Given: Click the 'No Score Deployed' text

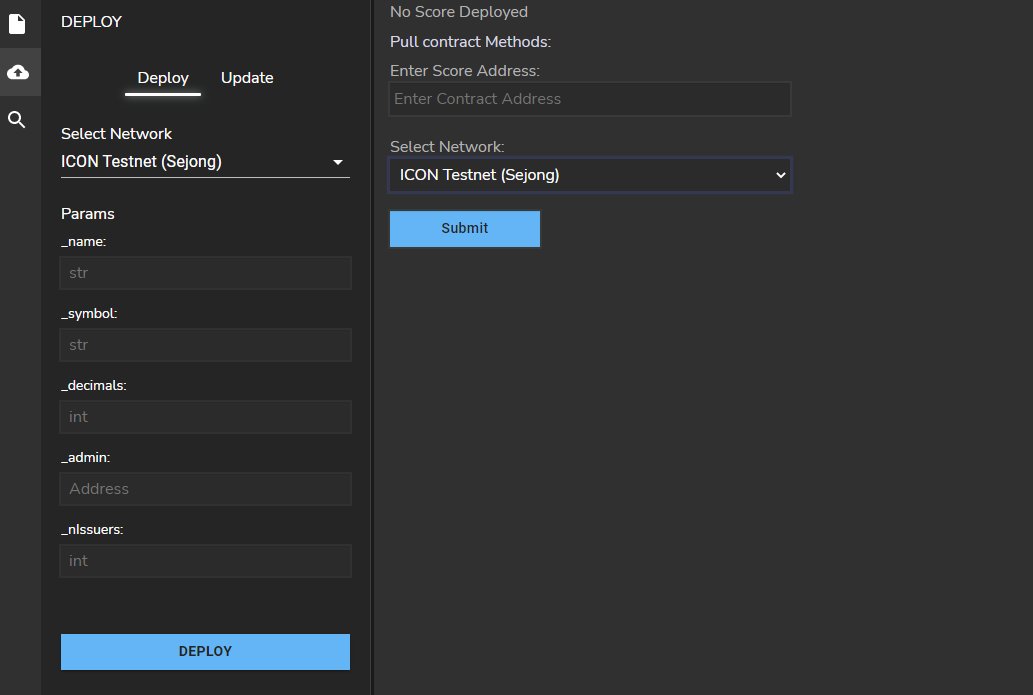Looking at the screenshot, I should pyautogui.click(x=459, y=12).
